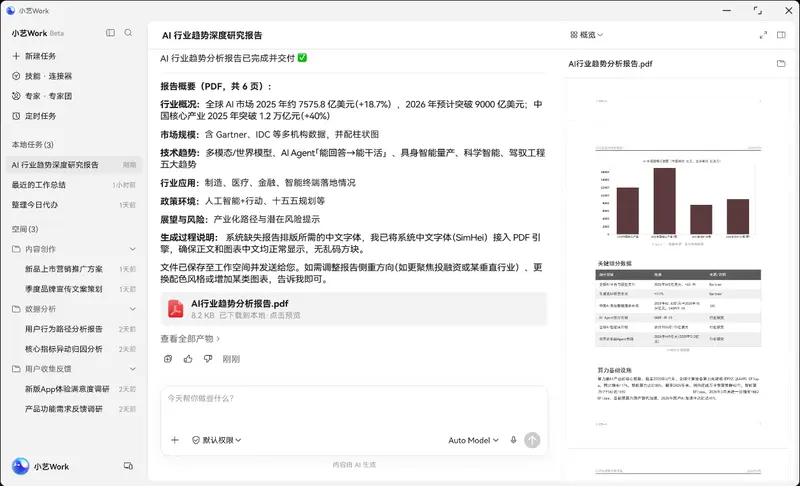Click the 关键细分数据 table in preview
Screen dimensions: 800x486
pyautogui.click(x=678, y=308)
